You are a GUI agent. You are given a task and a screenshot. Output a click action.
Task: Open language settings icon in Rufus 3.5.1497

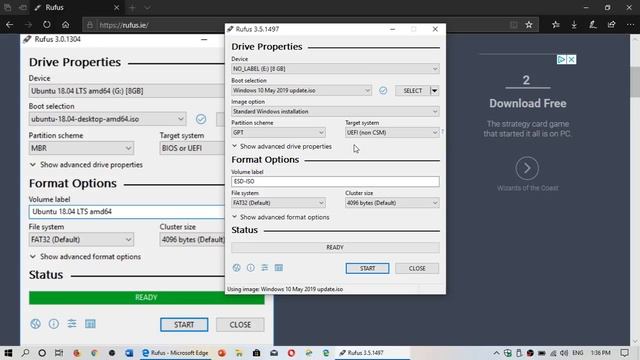236,268
